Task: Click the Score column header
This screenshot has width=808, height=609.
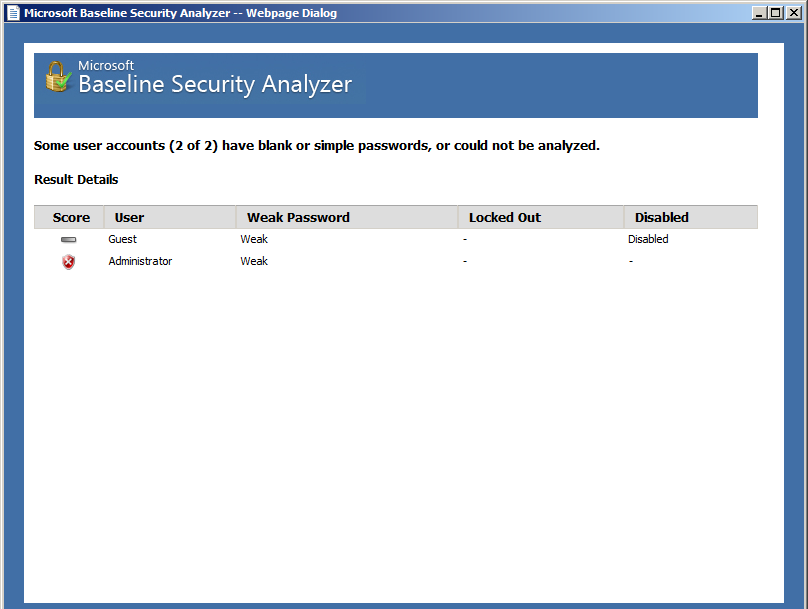Action: (69, 217)
